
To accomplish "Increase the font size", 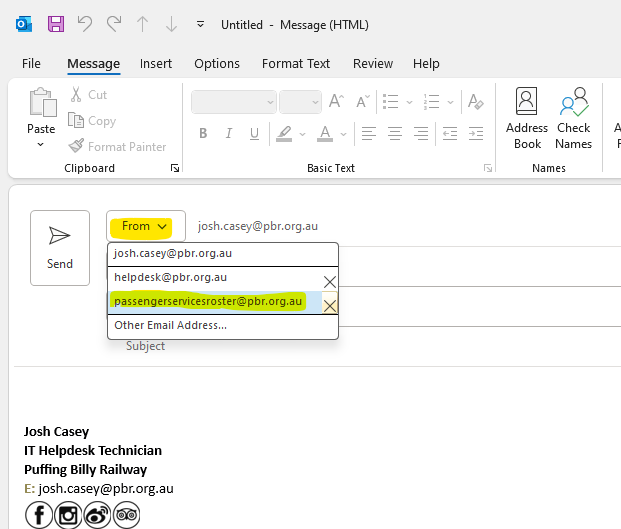I will [x=336, y=101].
